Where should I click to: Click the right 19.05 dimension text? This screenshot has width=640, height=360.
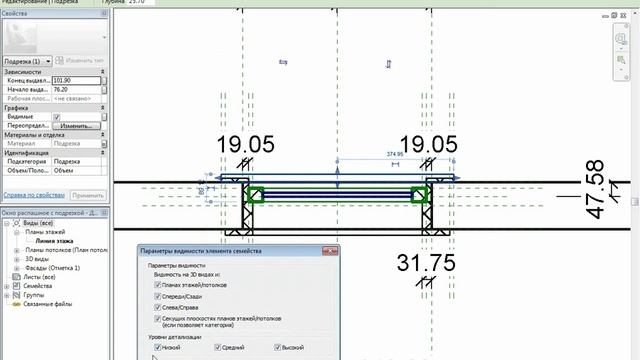pos(429,144)
